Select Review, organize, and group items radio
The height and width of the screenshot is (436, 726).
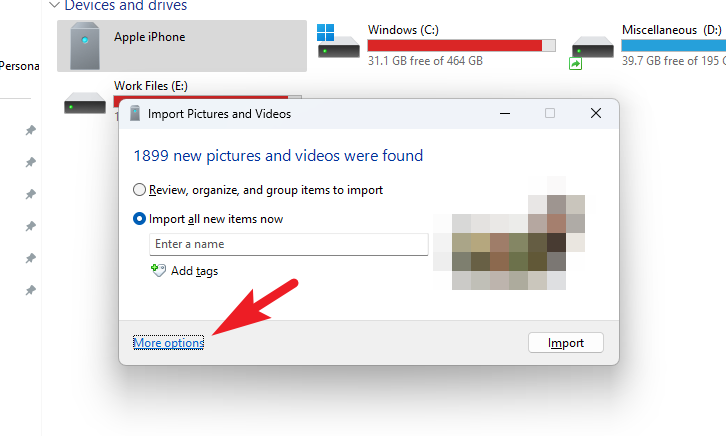click(139, 190)
